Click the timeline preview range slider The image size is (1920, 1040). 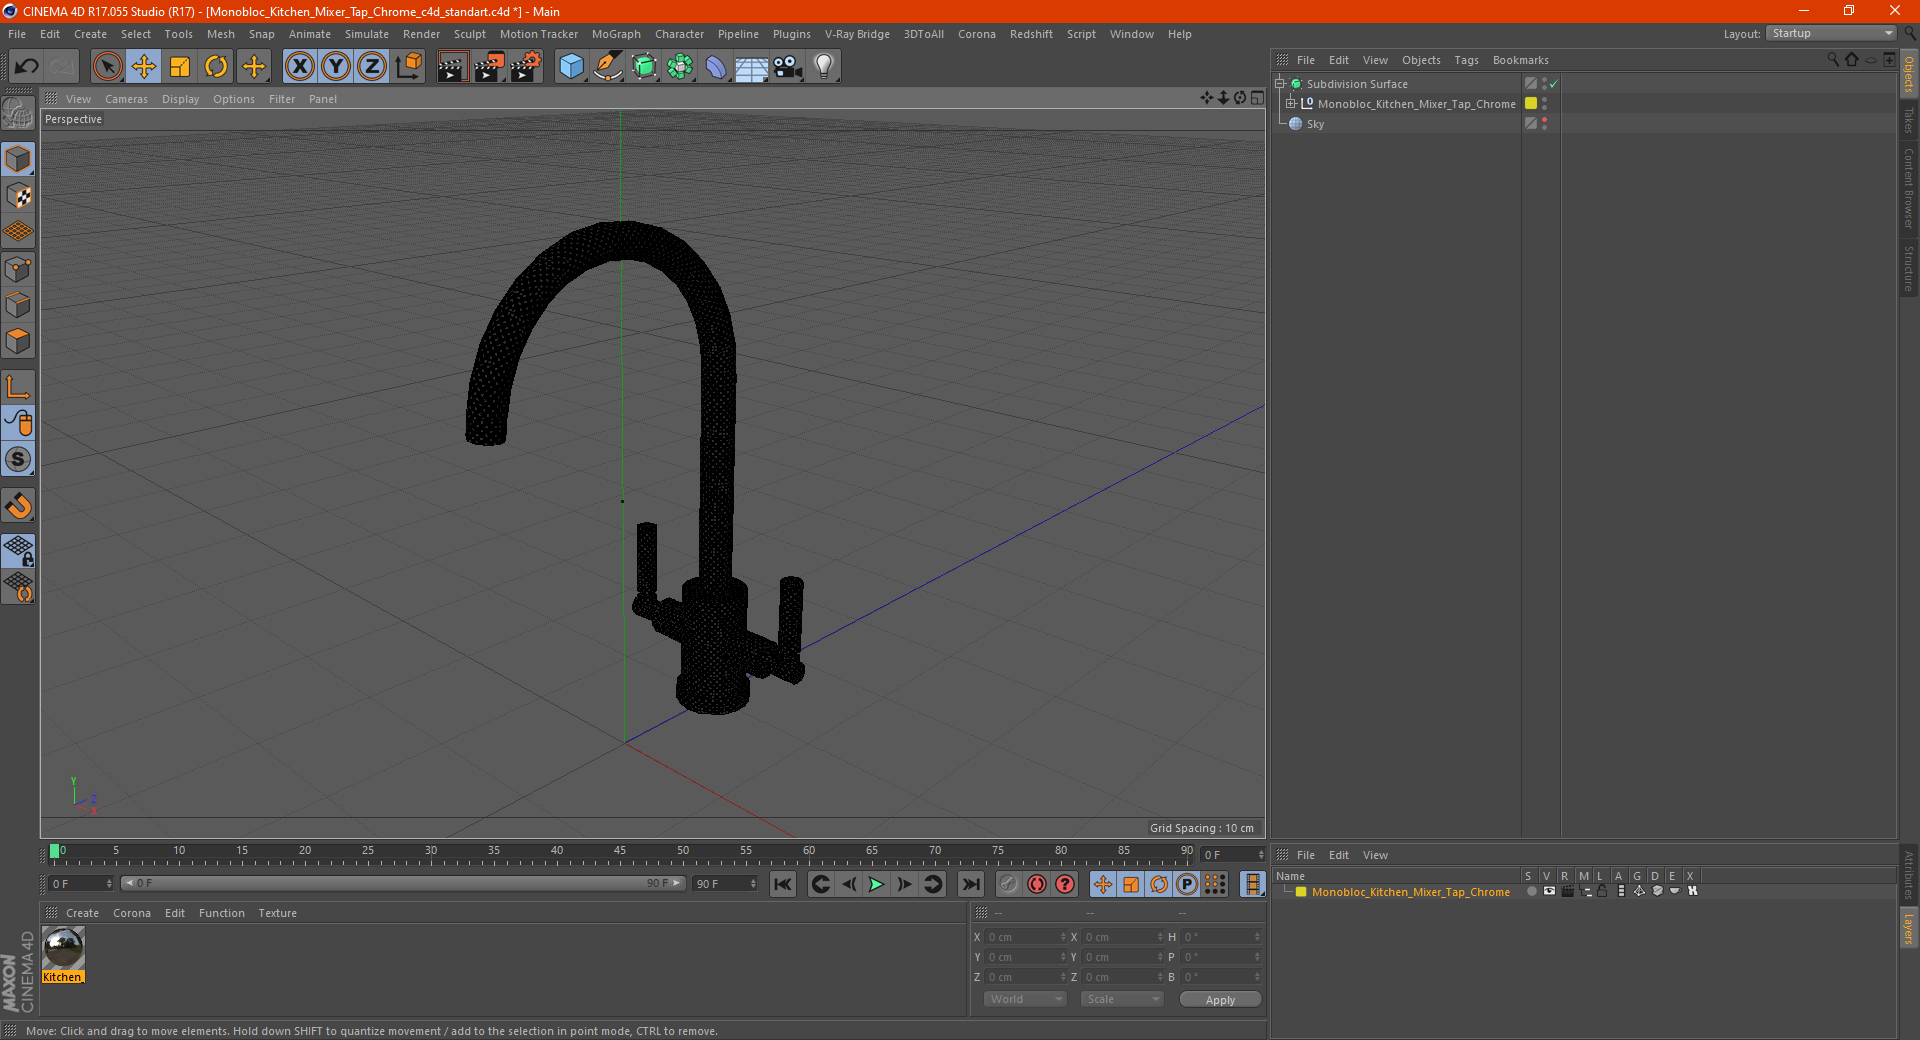(x=402, y=883)
